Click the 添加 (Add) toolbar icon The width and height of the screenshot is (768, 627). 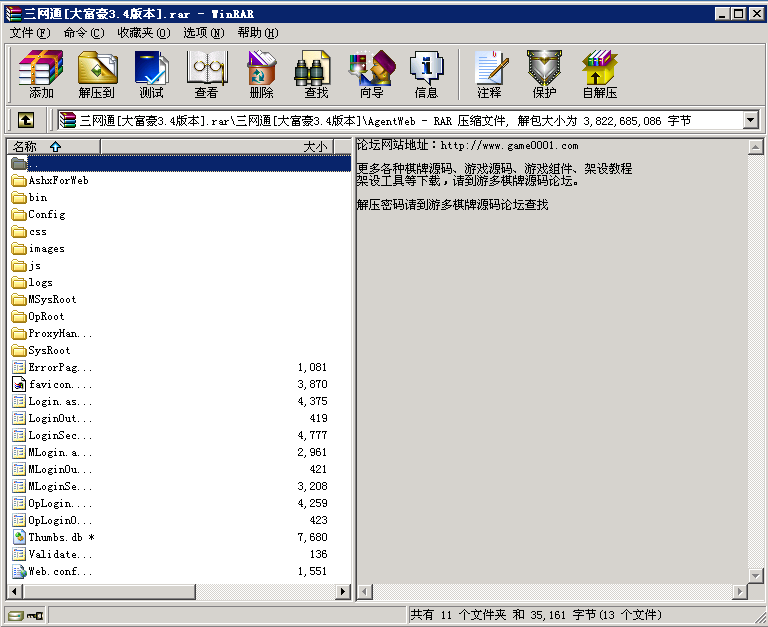pos(41,75)
